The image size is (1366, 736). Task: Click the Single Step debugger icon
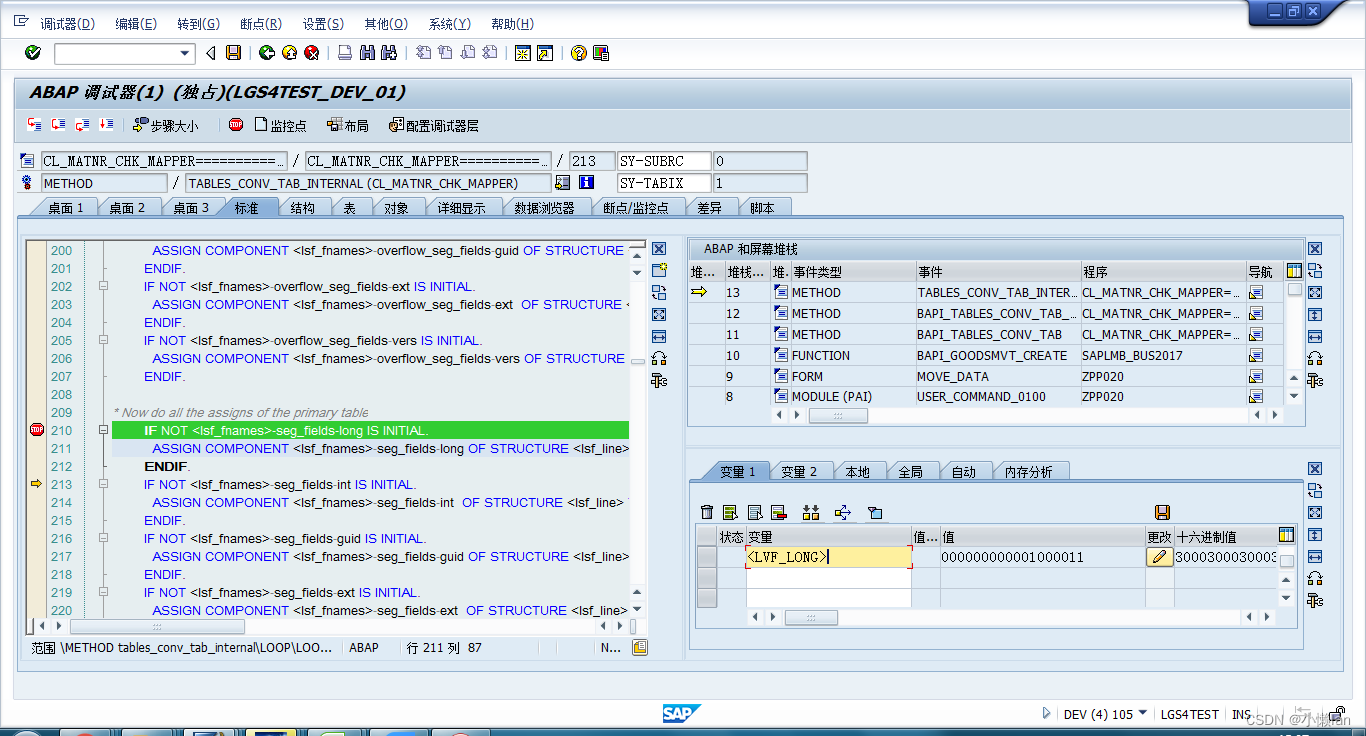click(x=34, y=125)
